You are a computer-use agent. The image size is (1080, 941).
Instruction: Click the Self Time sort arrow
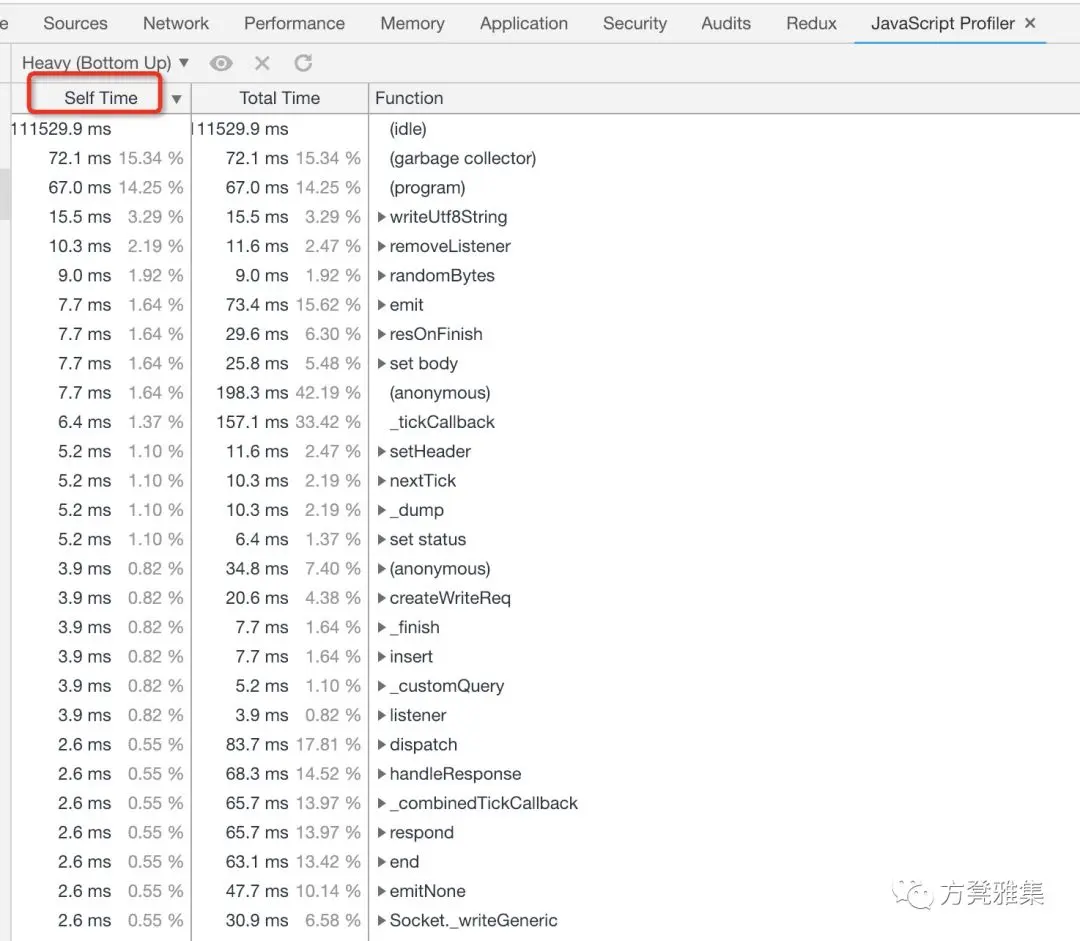(x=176, y=99)
